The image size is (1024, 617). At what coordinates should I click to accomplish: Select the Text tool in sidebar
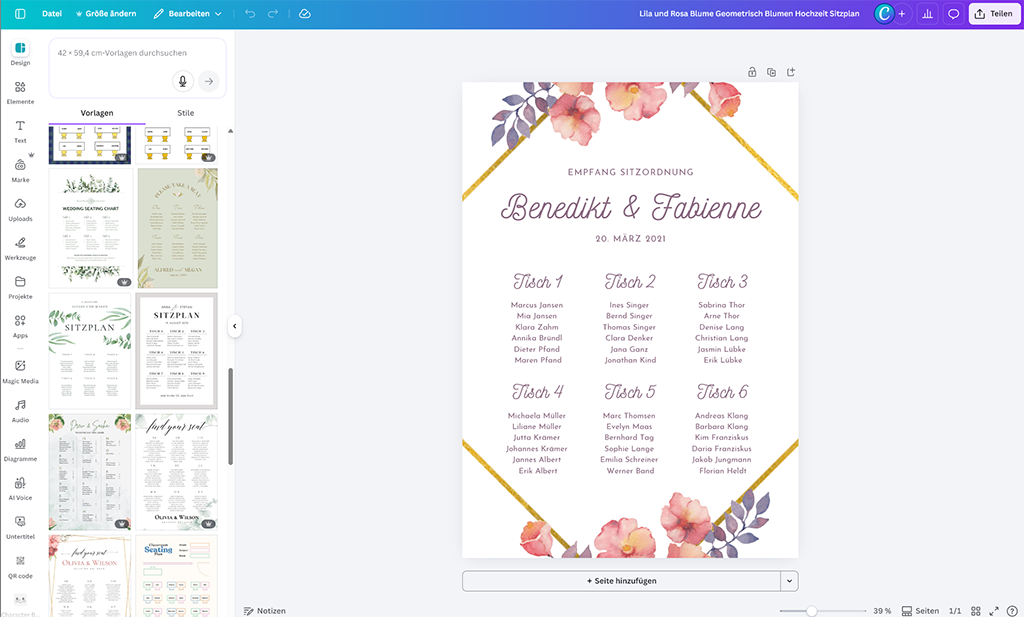click(20, 131)
